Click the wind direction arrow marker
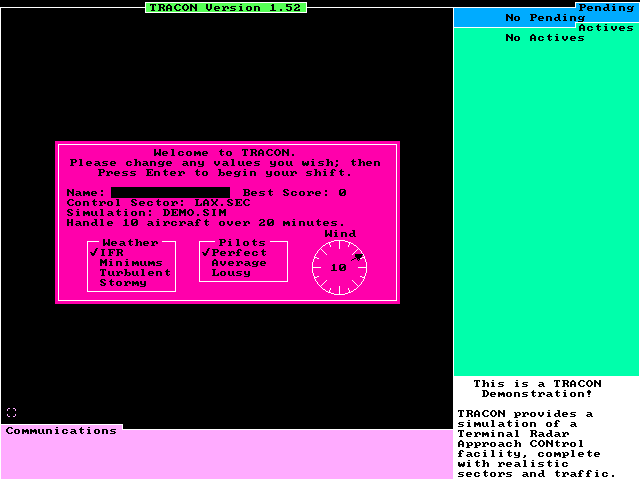Screen dimensions: 640x480 tap(358, 257)
